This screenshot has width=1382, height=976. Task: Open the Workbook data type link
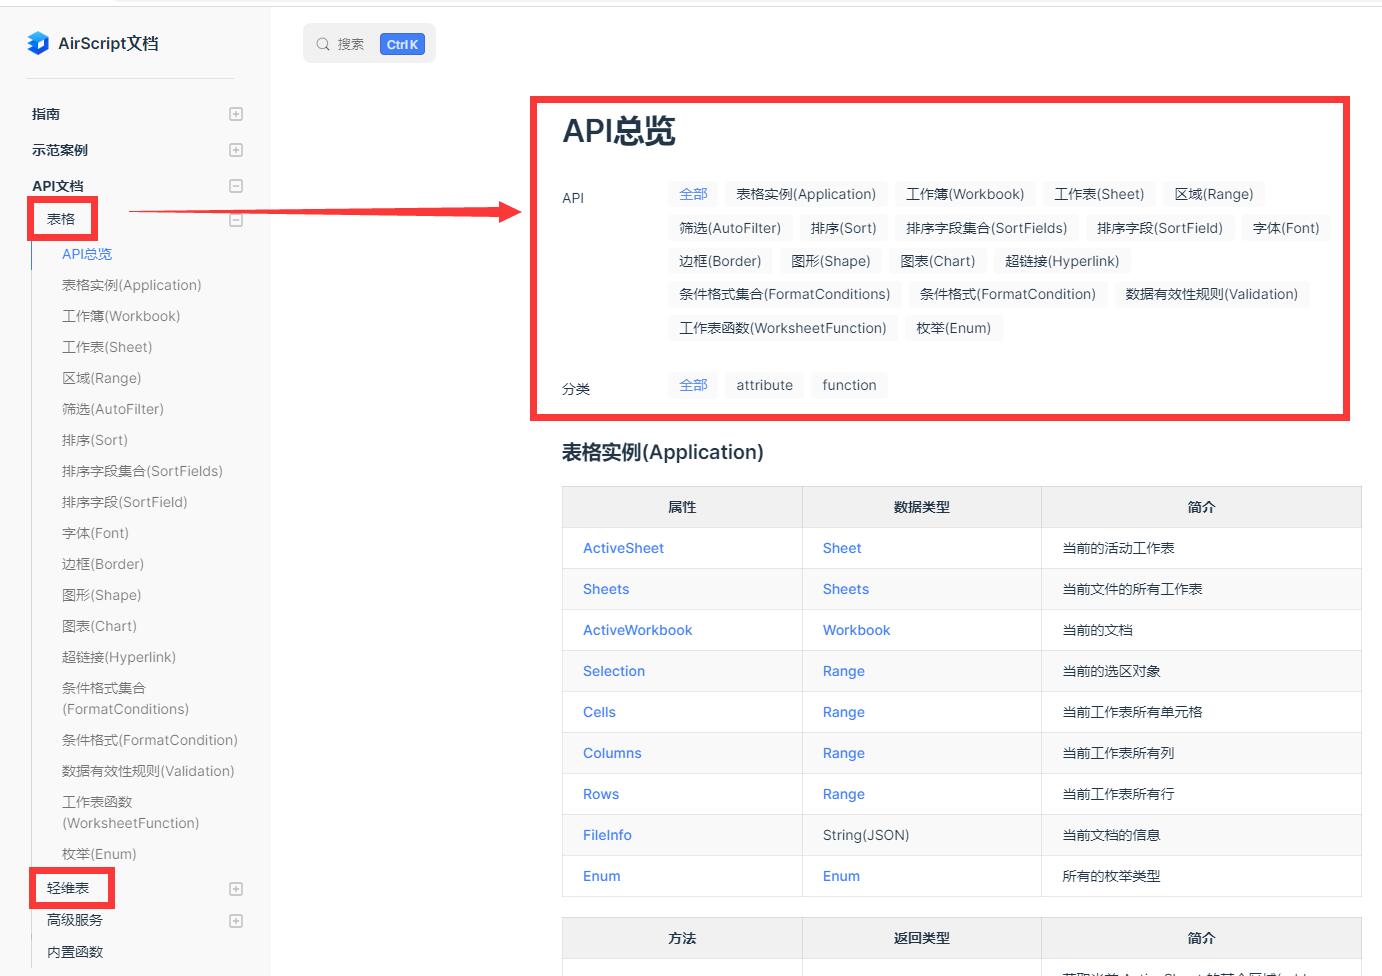[x=856, y=630]
